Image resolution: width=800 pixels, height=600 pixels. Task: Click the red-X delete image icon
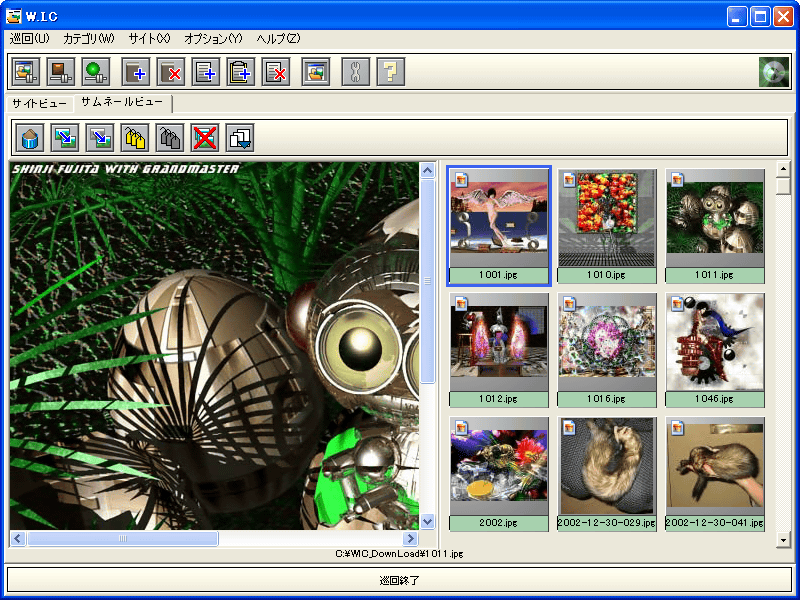point(205,138)
